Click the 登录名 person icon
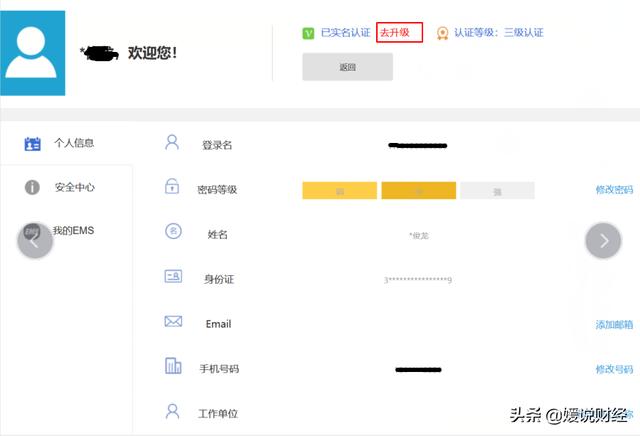This screenshot has height=436, width=640. 172,143
